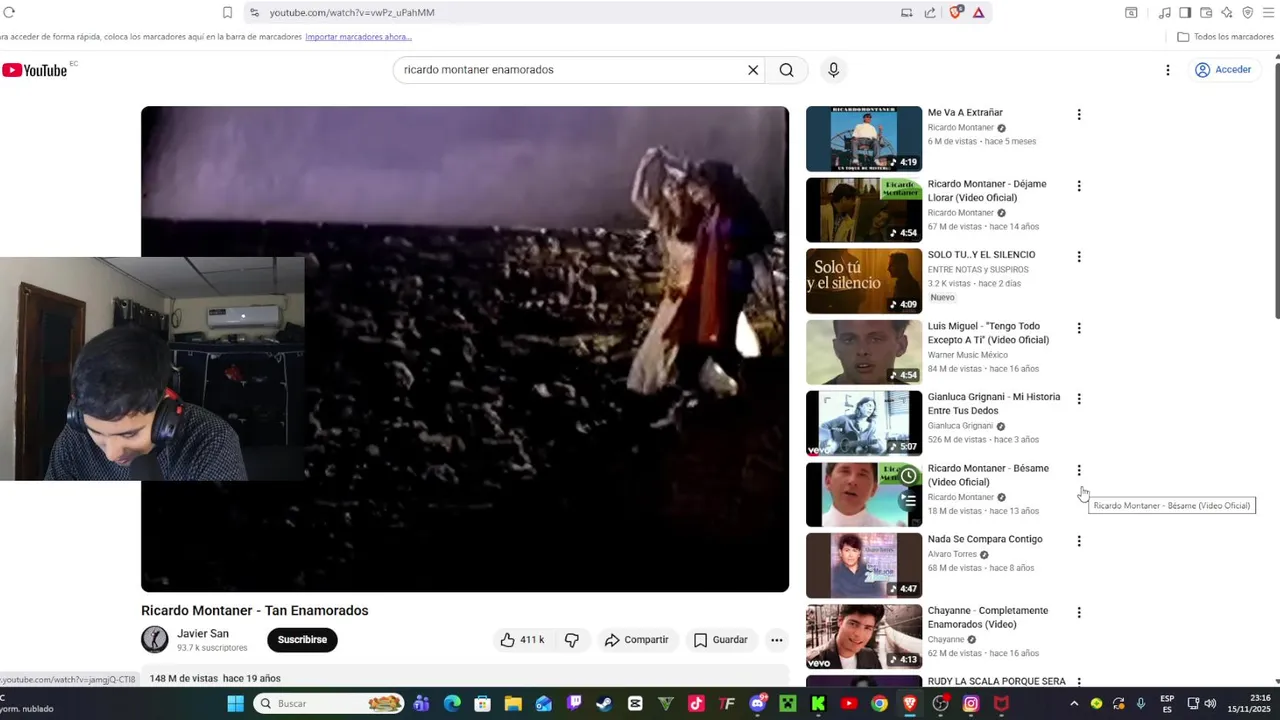
Task: Click Watch Later clock on Bésame thumbnail
Action: click(908, 475)
